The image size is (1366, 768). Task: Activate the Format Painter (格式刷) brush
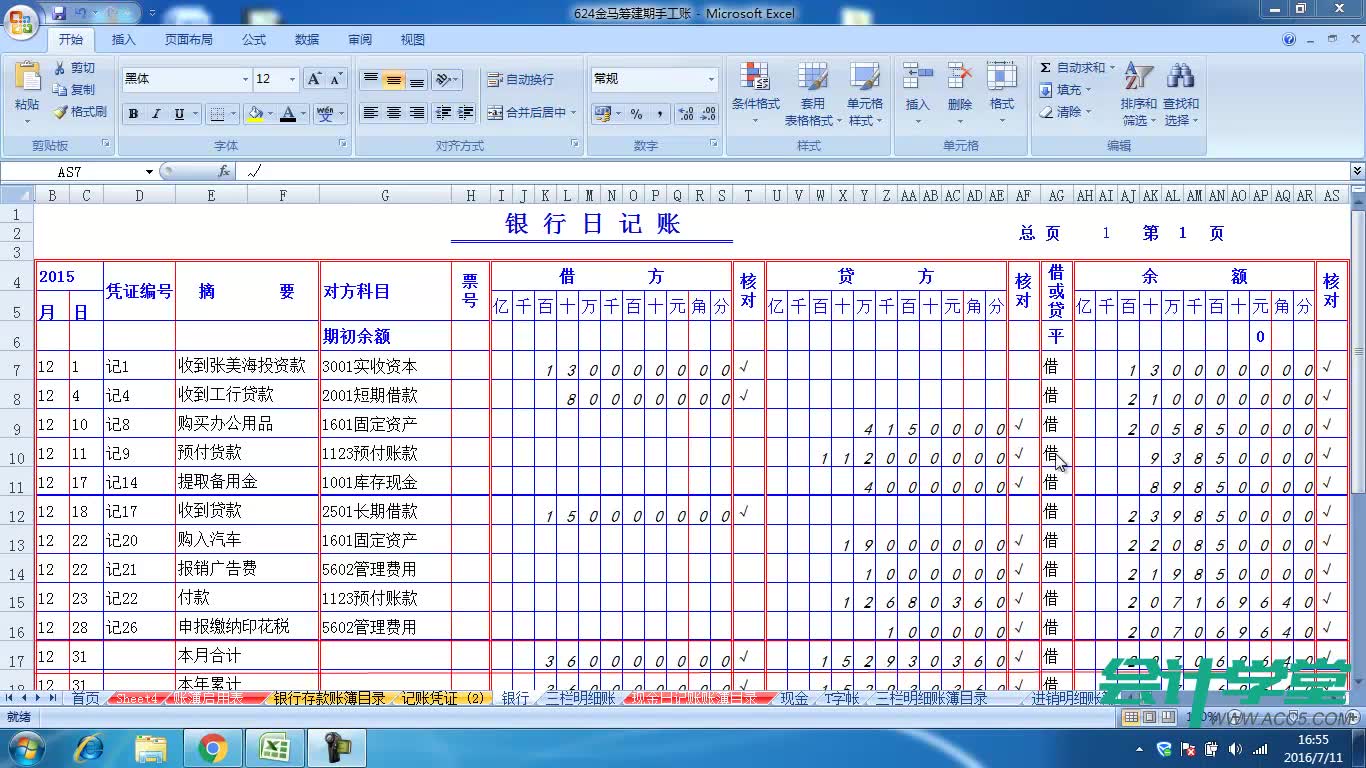pyautogui.click(x=59, y=112)
